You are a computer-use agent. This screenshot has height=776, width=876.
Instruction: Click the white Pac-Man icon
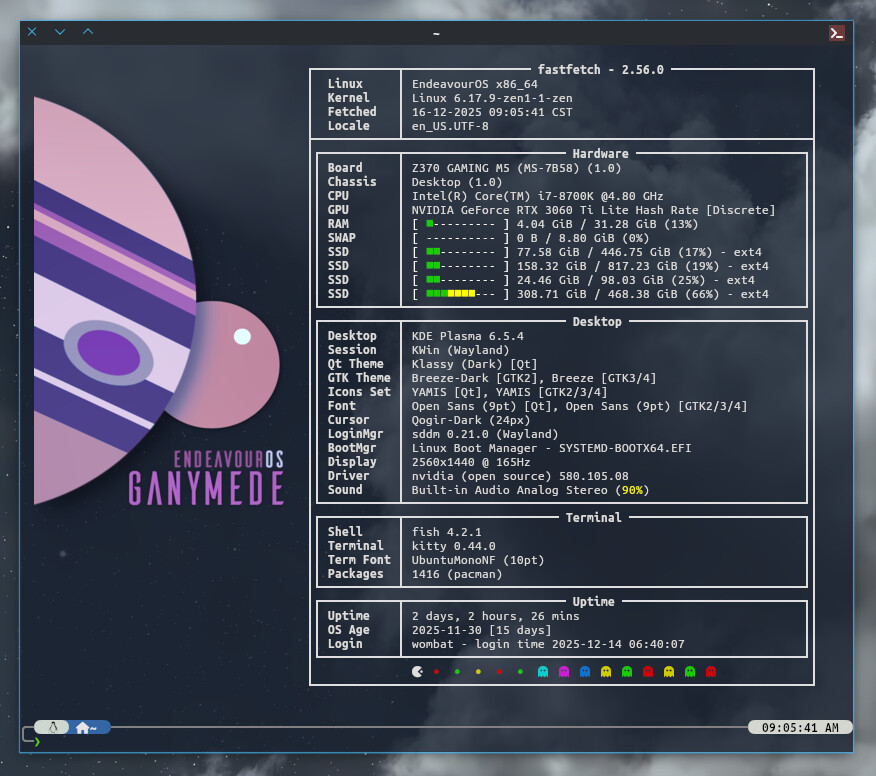pos(416,671)
